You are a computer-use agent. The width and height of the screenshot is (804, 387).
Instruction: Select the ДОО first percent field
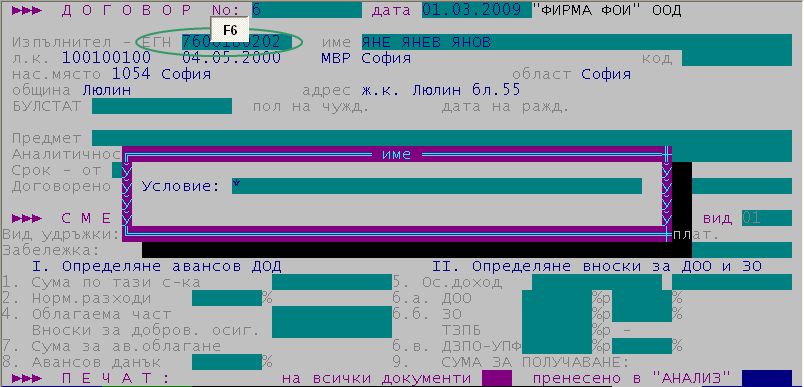tap(557, 298)
